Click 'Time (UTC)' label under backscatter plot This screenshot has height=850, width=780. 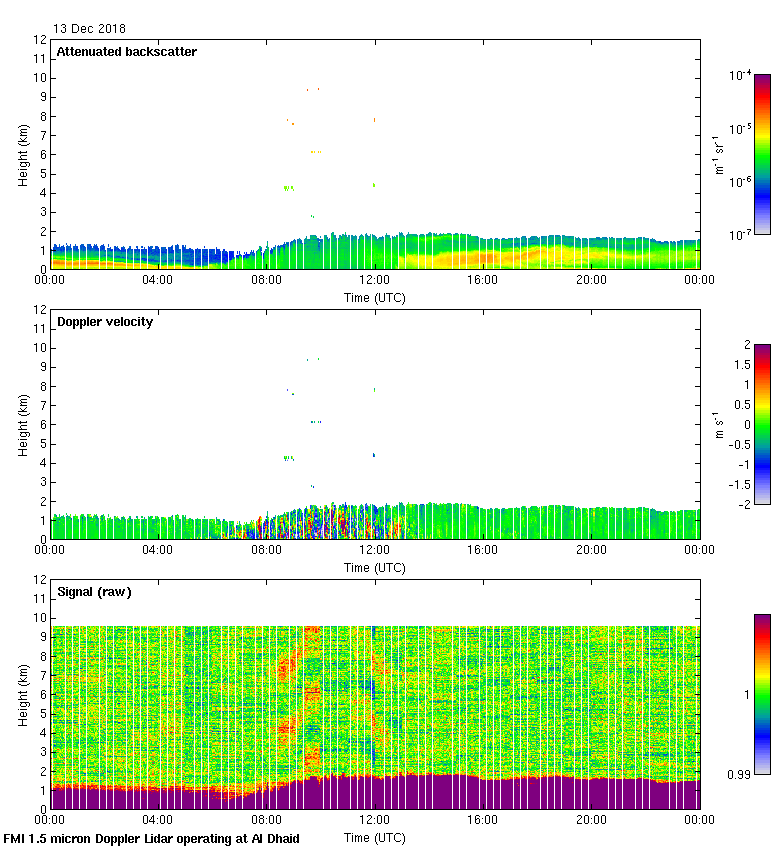[x=375, y=298]
